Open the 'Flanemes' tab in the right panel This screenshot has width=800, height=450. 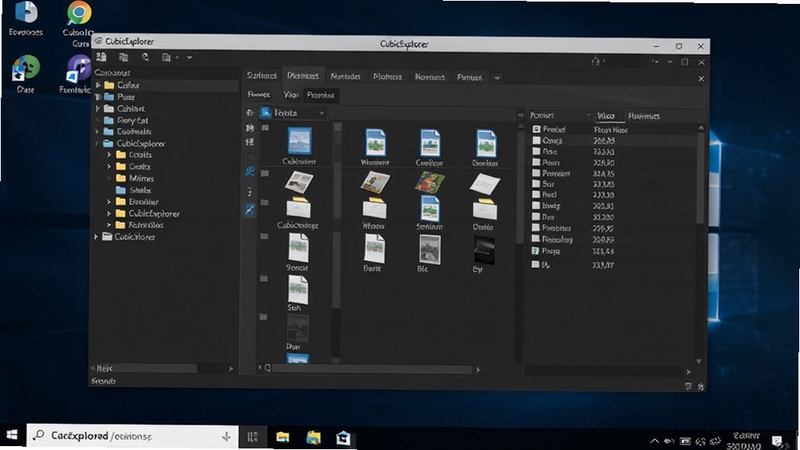pyautogui.click(x=644, y=116)
